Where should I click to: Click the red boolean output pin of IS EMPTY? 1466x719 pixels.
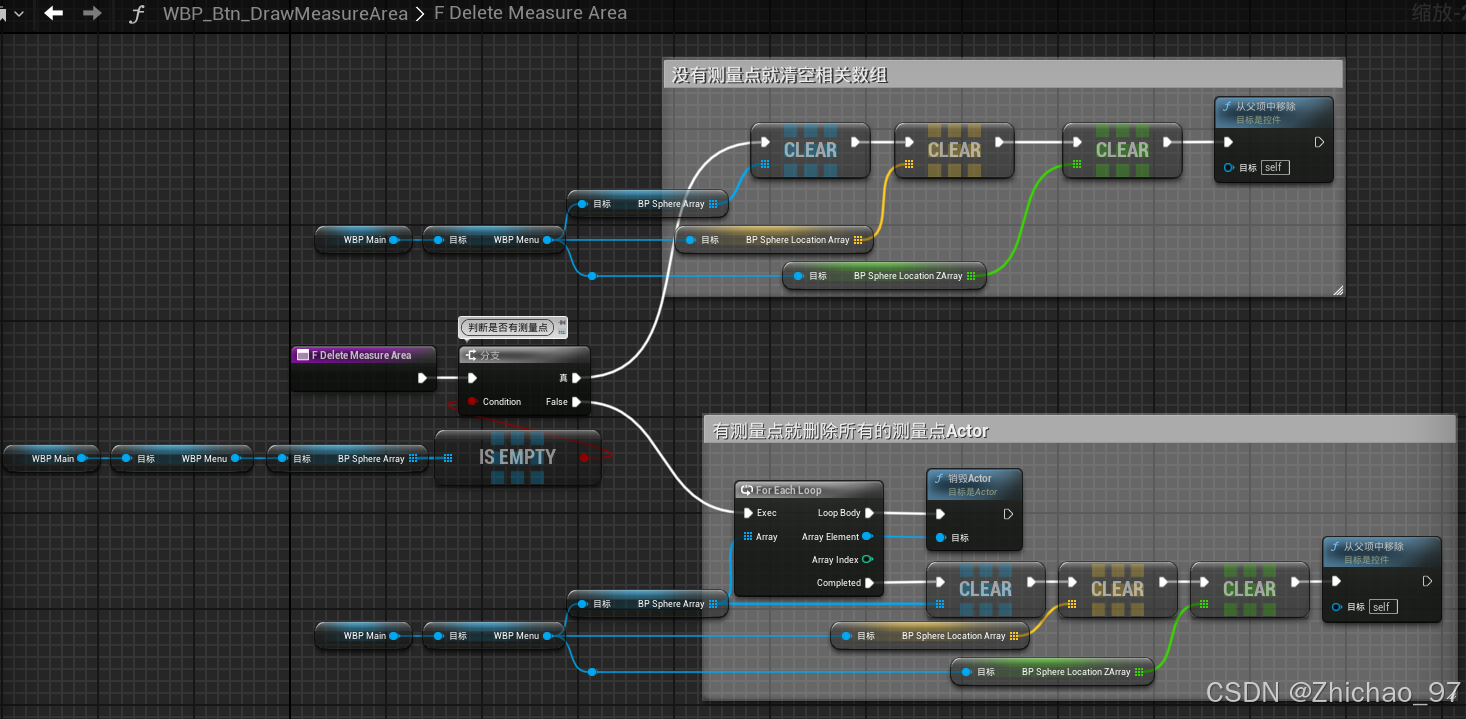tap(584, 458)
